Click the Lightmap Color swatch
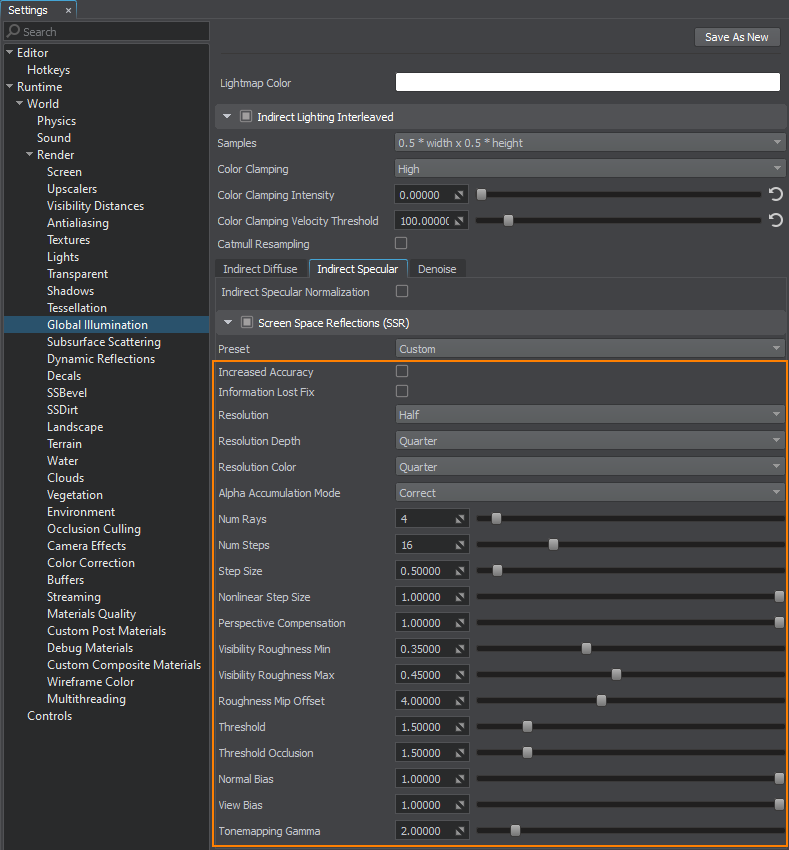Viewport: 789px width, 850px height. (x=587, y=83)
